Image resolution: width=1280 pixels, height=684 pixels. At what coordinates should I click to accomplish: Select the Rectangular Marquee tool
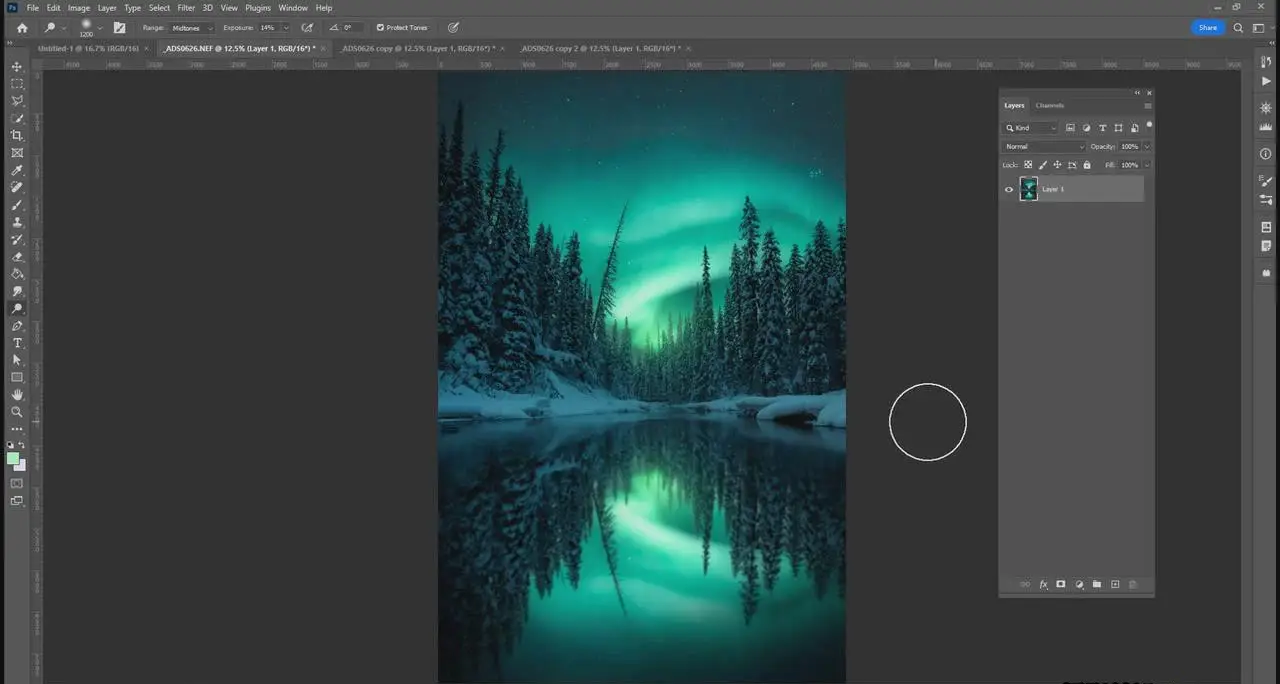(x=17, y=83)
